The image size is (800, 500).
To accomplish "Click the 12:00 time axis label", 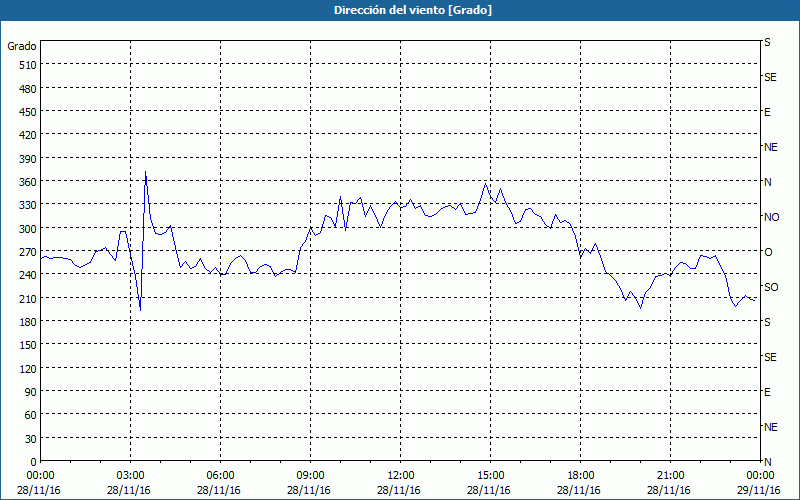I will [400, 476].
